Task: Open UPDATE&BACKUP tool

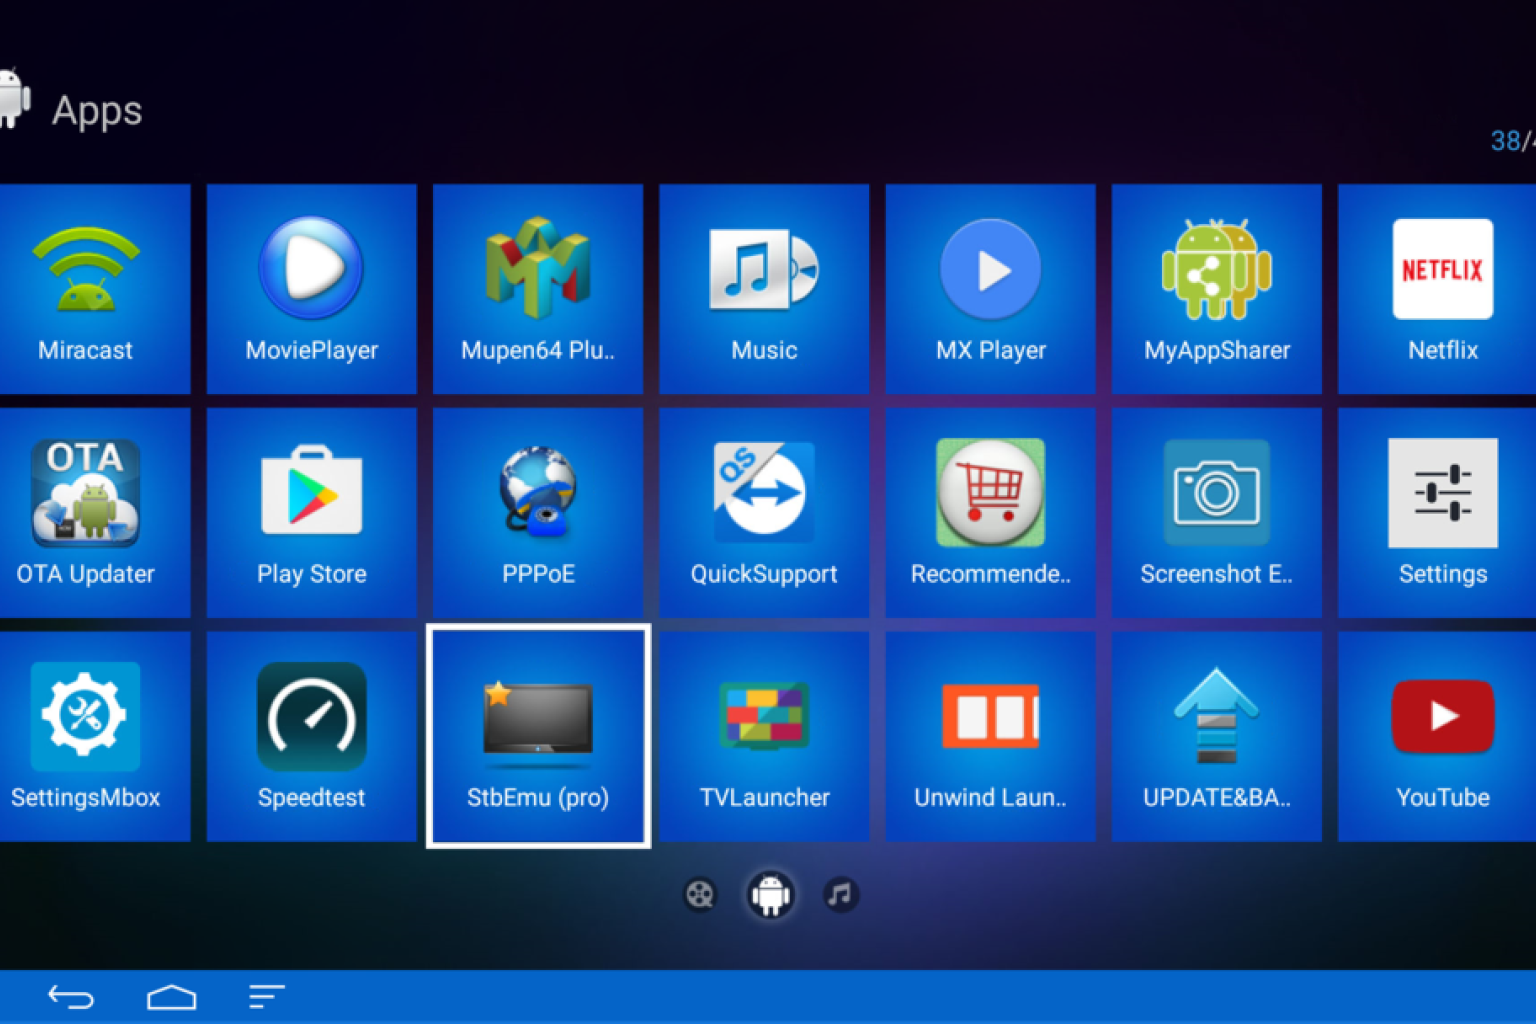Action: [1216, 736]
